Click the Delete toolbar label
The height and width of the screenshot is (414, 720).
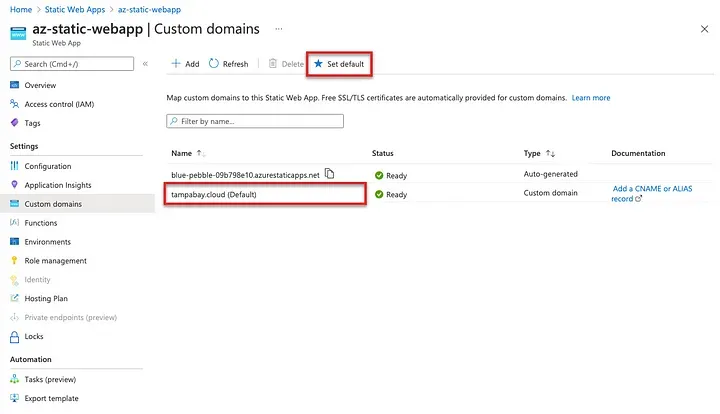(292, 64)
